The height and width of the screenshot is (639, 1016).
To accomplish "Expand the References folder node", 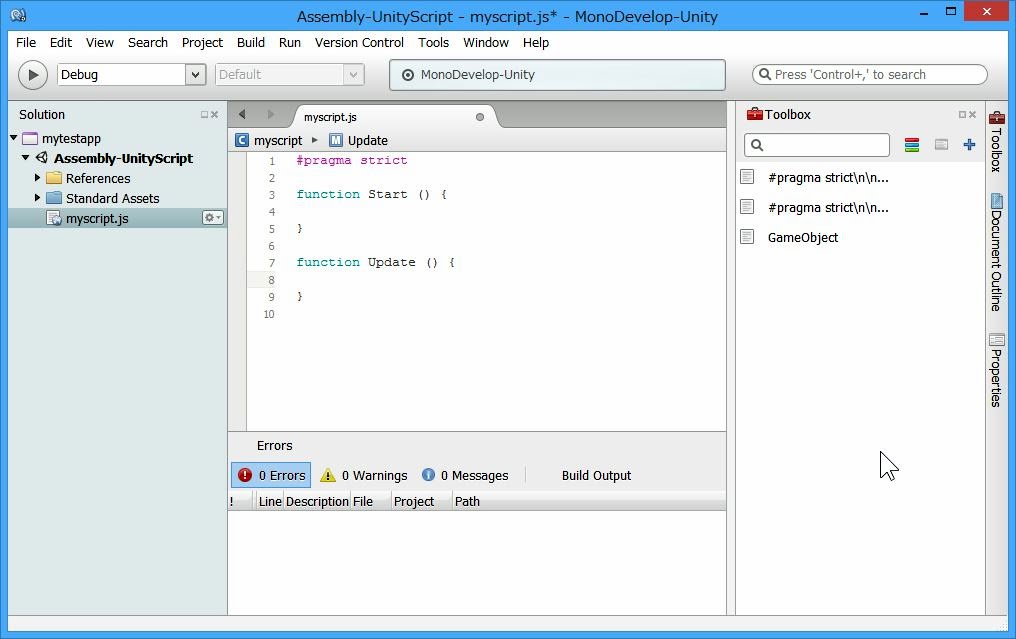I will [x=38, y=178].
